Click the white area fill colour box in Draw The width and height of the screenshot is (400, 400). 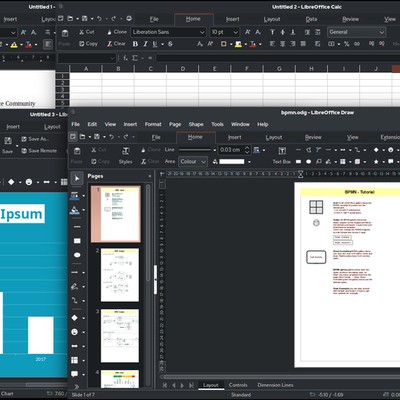(x=232, y=162)
